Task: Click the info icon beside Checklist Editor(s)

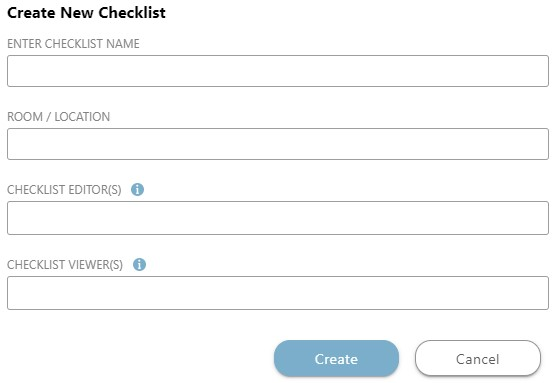Action: 138,189
